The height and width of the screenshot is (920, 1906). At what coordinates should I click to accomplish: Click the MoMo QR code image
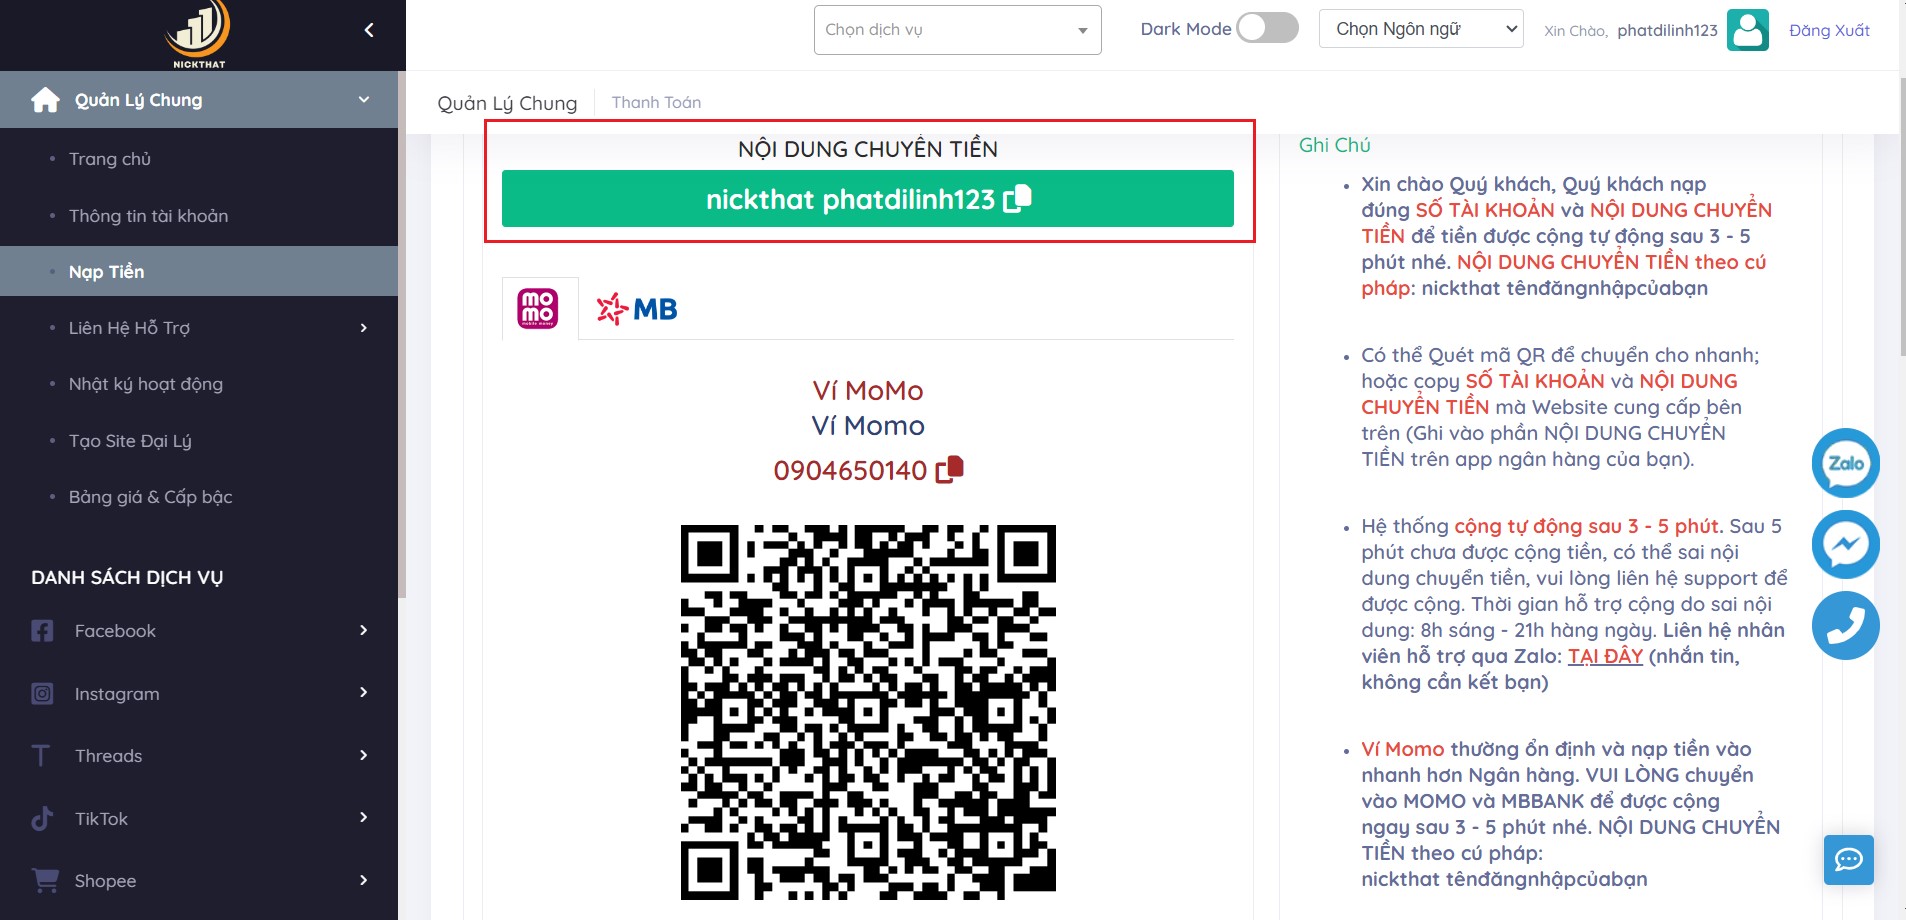[x=868, y=712]
